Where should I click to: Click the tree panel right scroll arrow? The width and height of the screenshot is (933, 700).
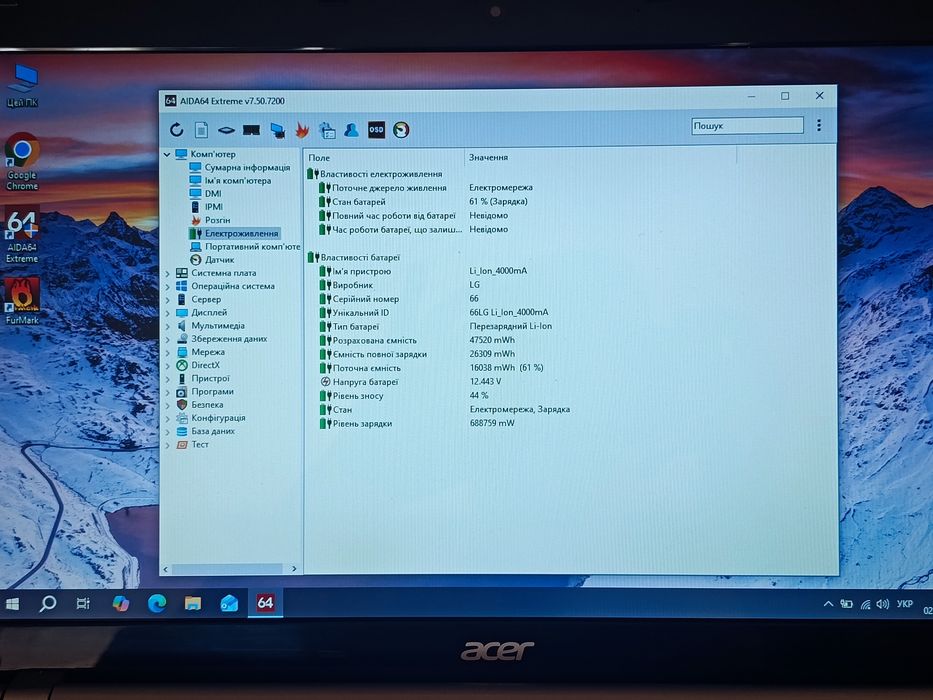[x=294, y=569]
